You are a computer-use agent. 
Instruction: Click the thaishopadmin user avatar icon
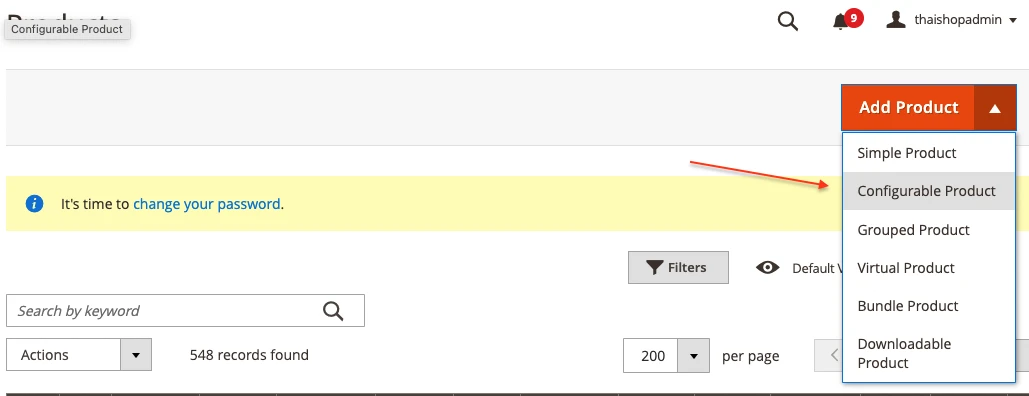coord(895,20)
